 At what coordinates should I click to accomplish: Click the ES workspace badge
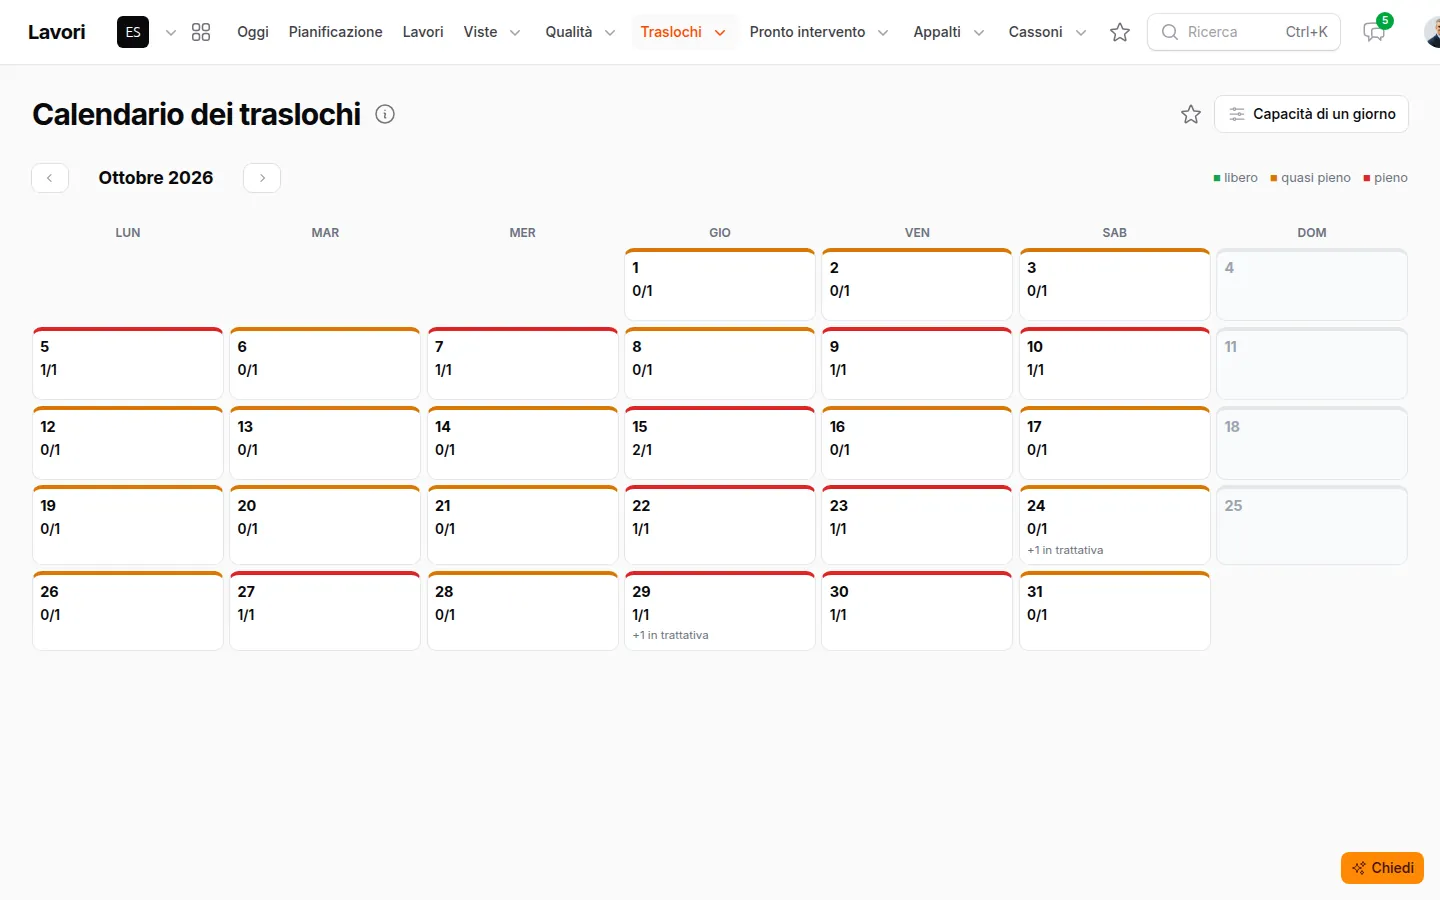(x=133, y=32)
